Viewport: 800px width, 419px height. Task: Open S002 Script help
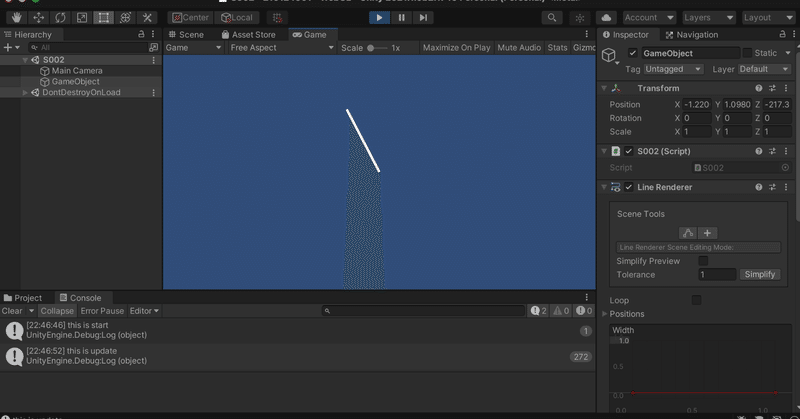coord(759,151)
